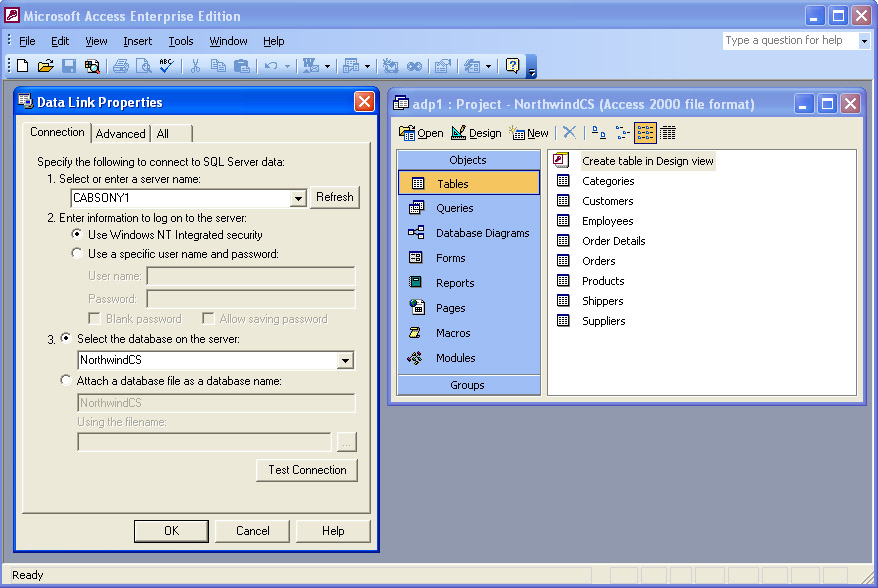
Task: Expand the server name dropdown
Action: click(297, 198)
